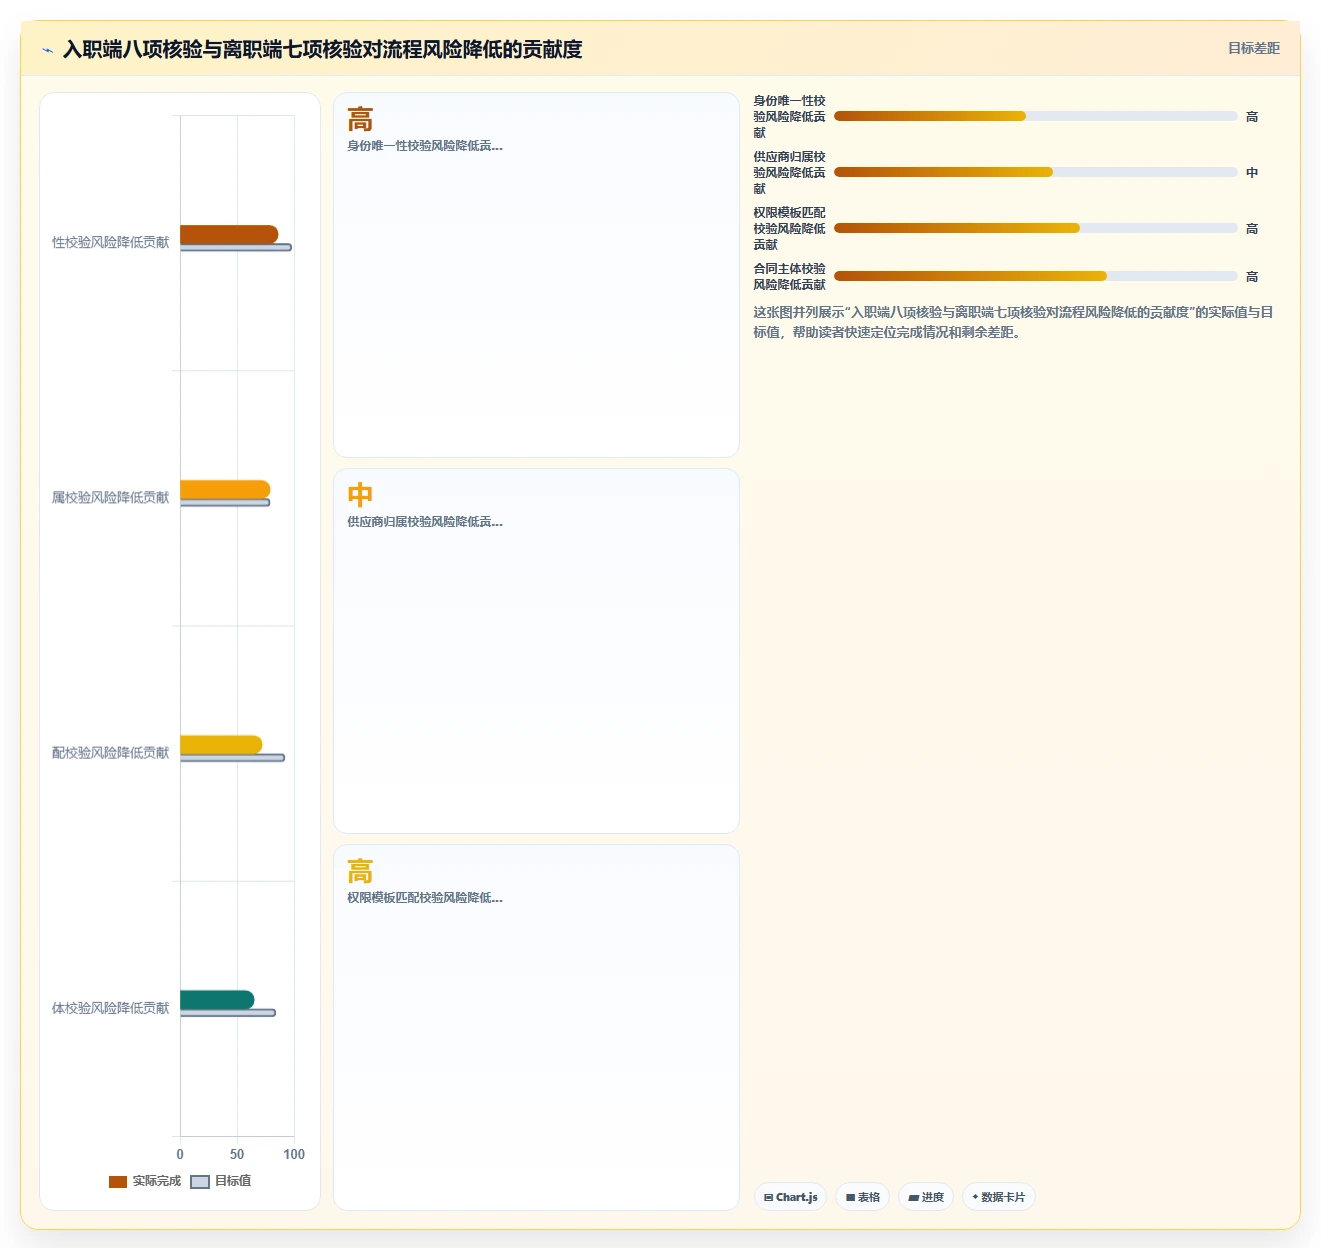Open the 供应商归属校验风险降低贡 data card

pyautogui.click(x=536, y=651)
